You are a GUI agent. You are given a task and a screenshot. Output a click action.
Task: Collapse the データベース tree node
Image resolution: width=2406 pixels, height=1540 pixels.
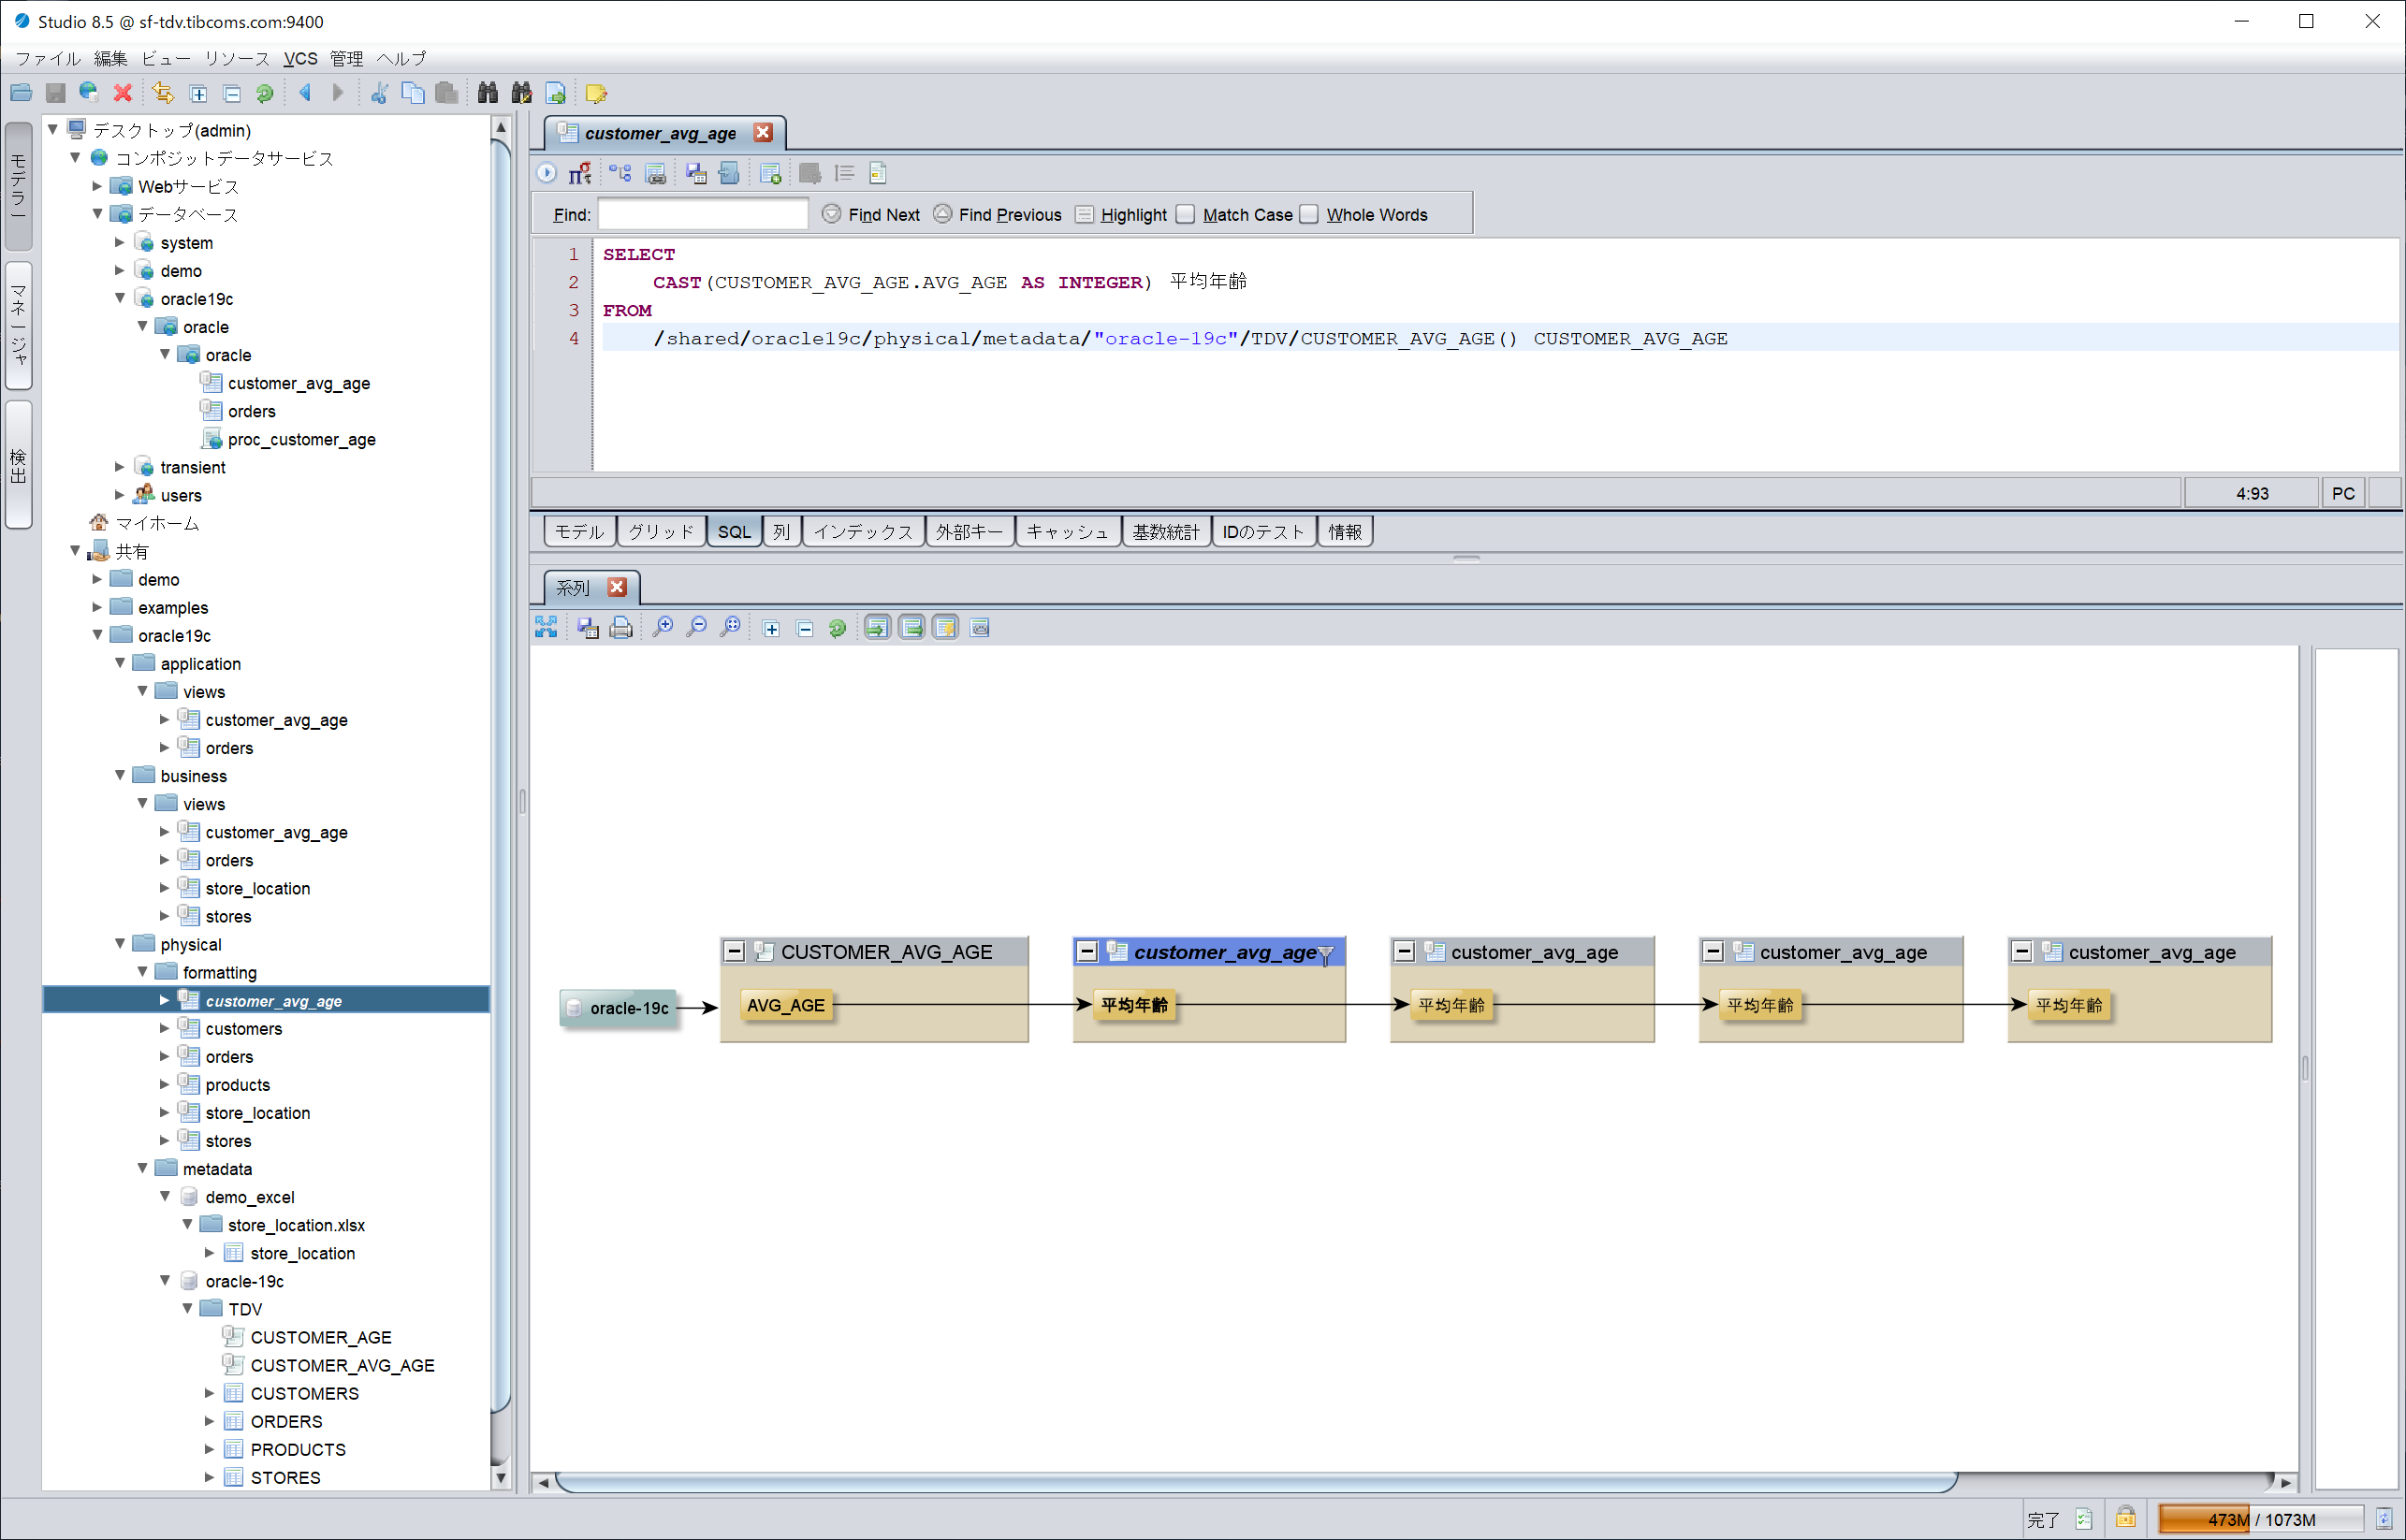(x=97, y=214)
